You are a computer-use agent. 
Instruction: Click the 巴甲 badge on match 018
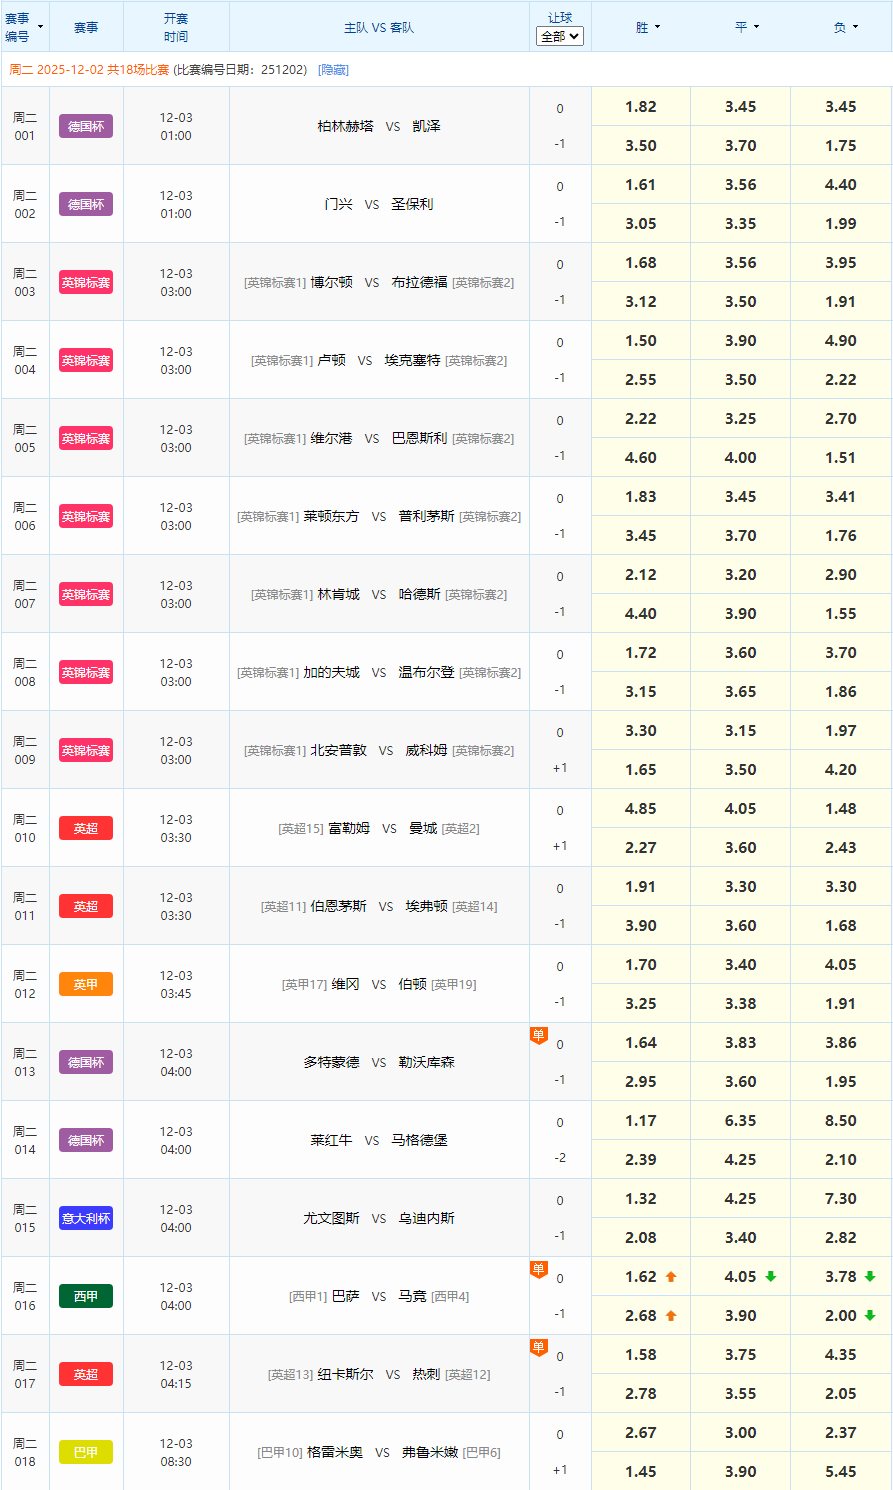coord(86,1452)
